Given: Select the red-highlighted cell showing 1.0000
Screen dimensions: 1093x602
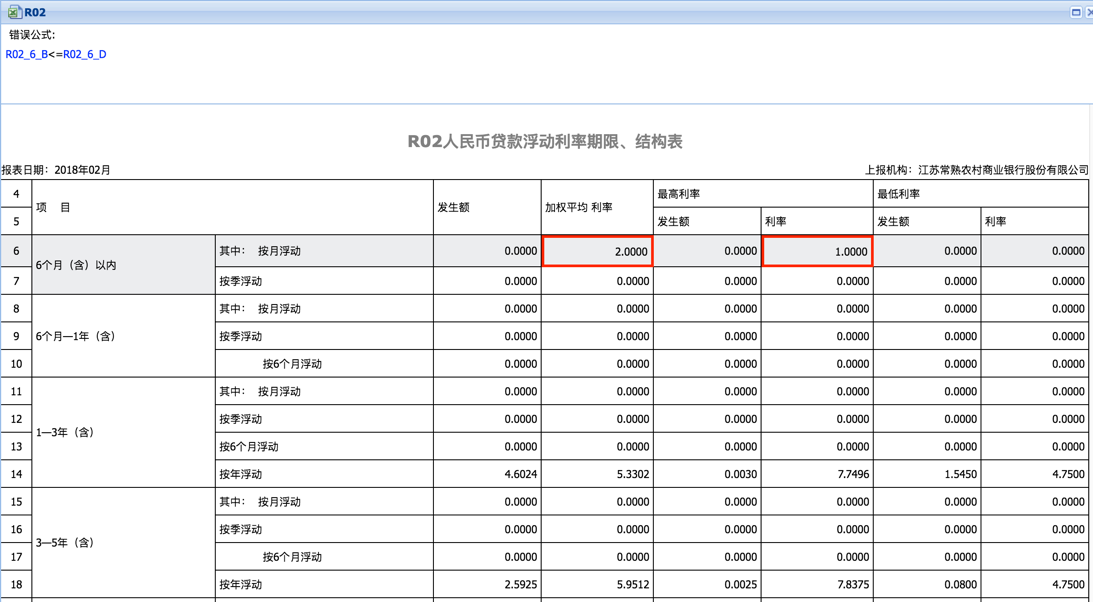Looking at the screenshot, I should click(817, 251).
